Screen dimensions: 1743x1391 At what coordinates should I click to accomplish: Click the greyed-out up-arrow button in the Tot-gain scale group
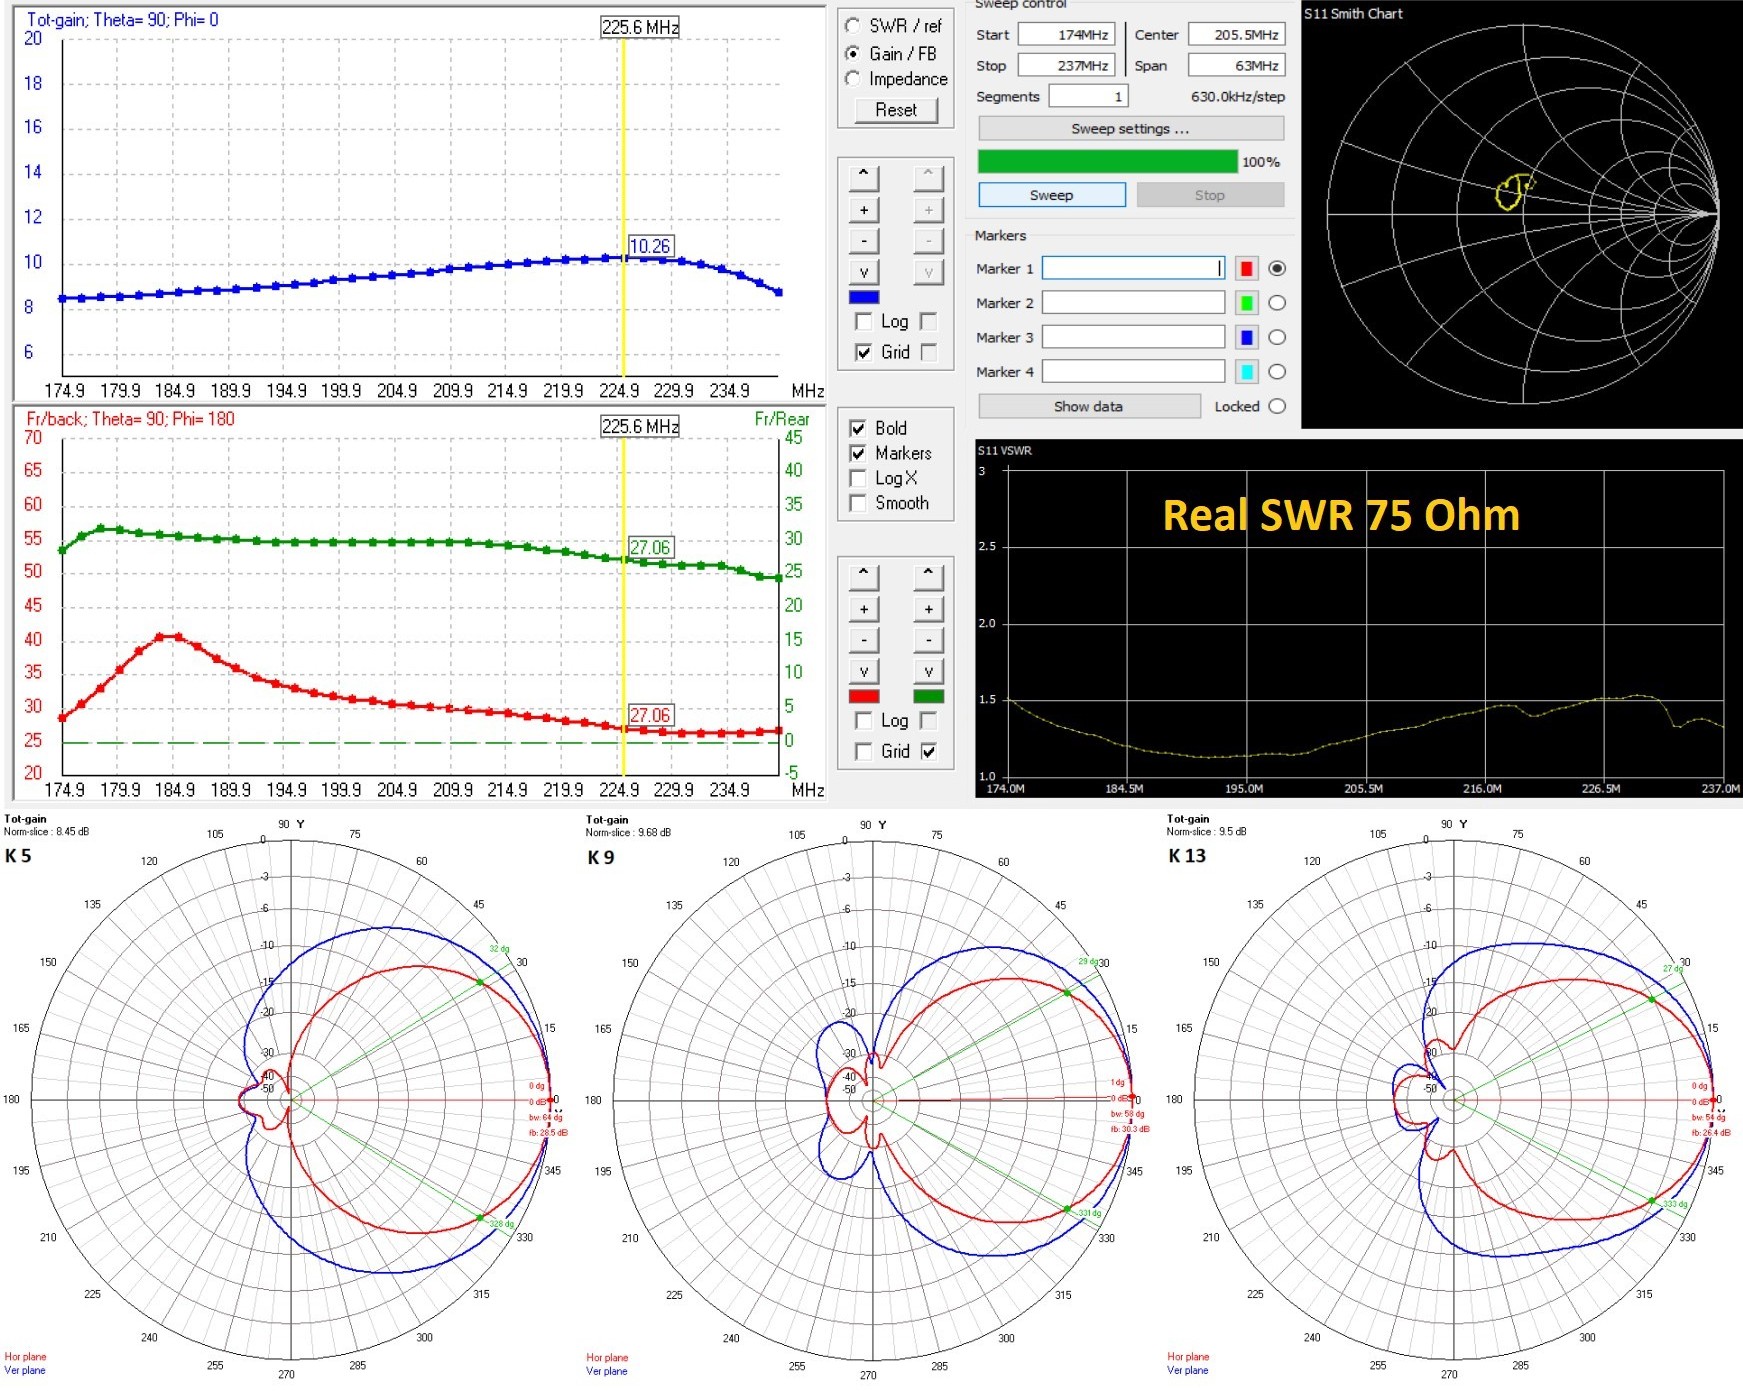pos(928,177)
